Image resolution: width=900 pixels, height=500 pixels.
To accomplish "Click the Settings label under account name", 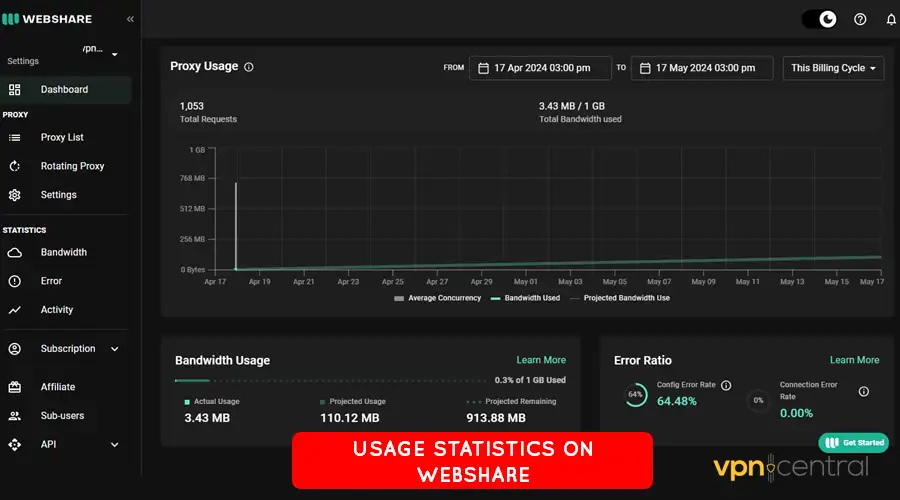I will (x=23, y=61).
